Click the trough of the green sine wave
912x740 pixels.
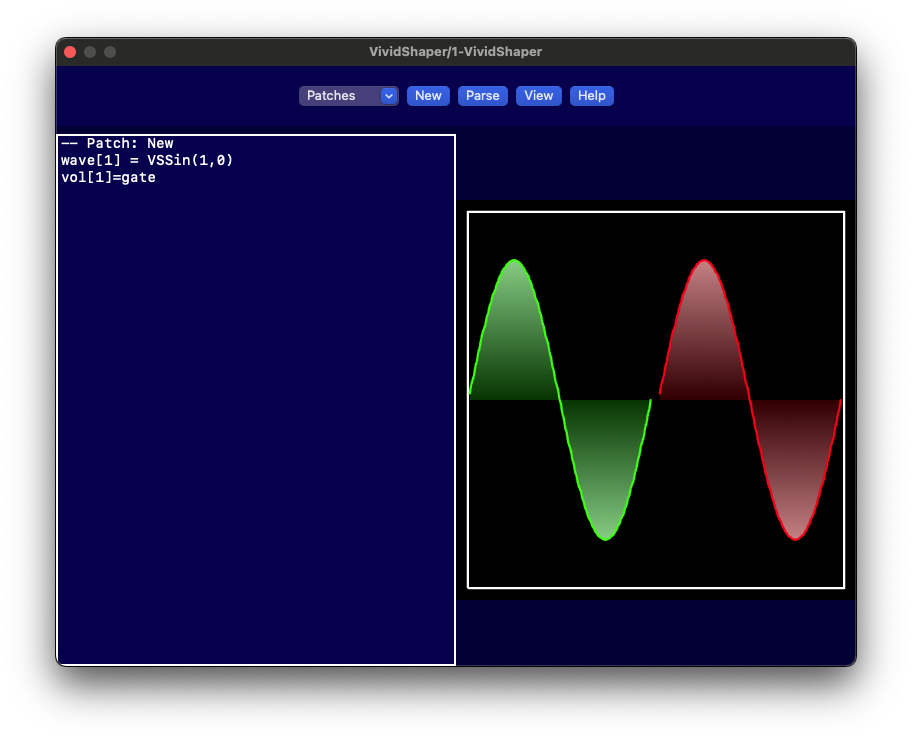pyautogui.click(x=606, y=538)
